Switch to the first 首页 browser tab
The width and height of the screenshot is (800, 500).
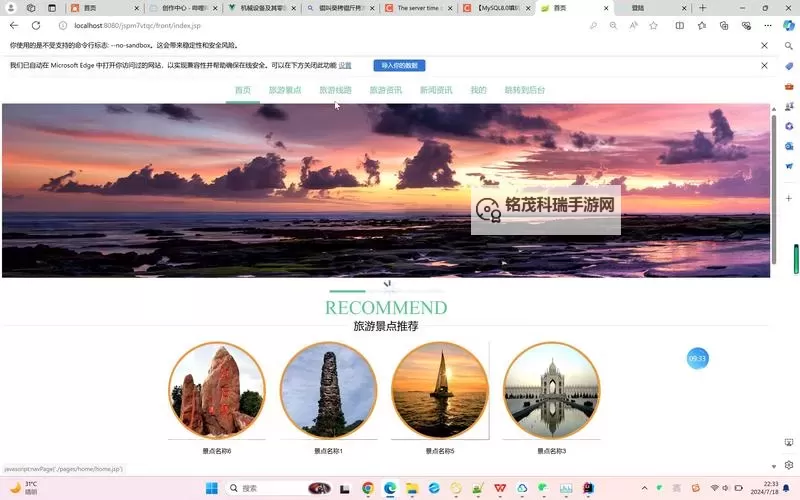(x=105, y=8)
